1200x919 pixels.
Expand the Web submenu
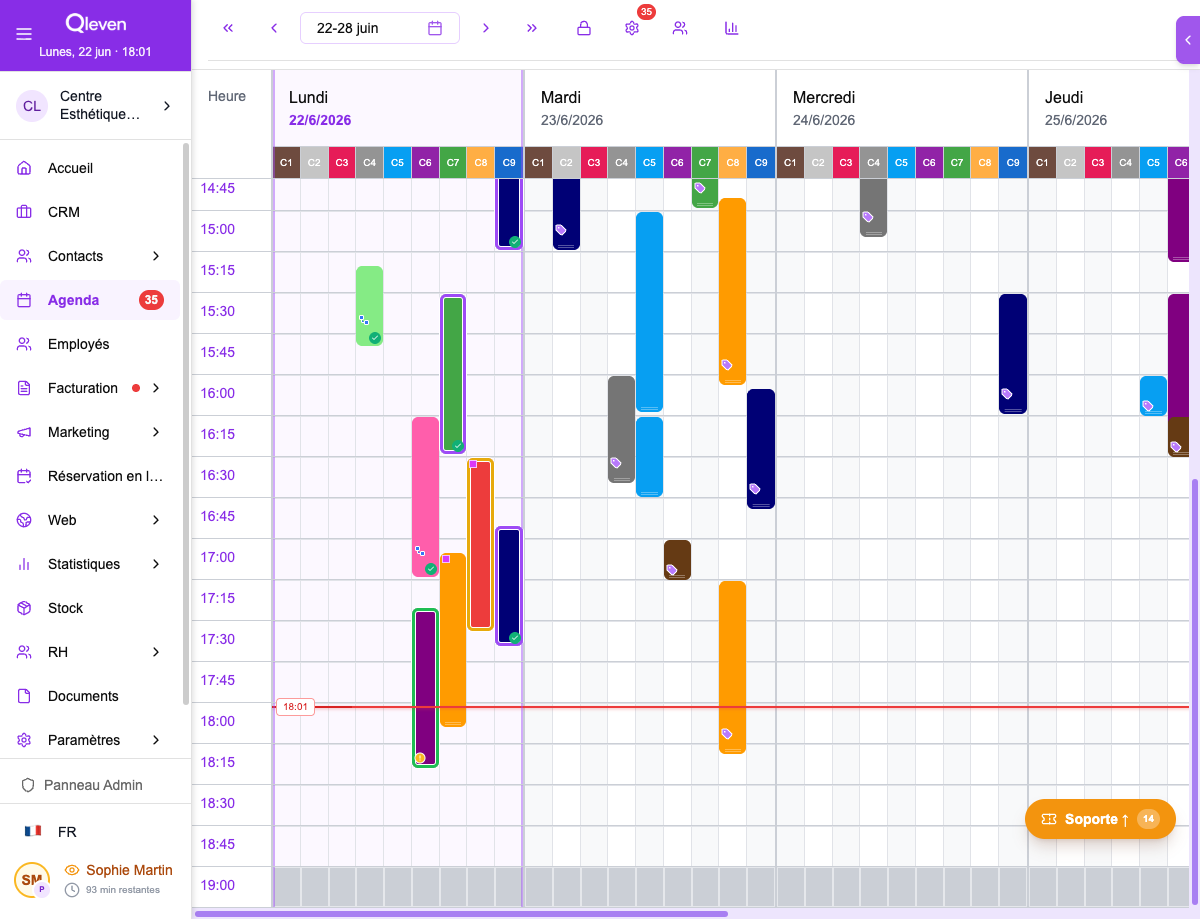point(156,520)
